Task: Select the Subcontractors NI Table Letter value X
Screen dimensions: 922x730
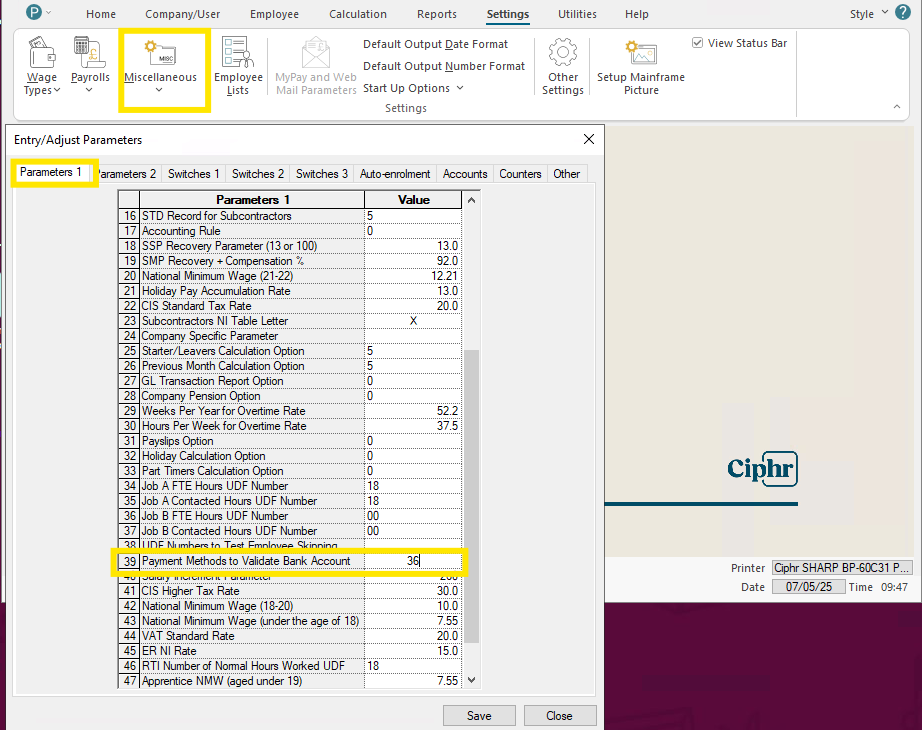Action: point(413,321)
